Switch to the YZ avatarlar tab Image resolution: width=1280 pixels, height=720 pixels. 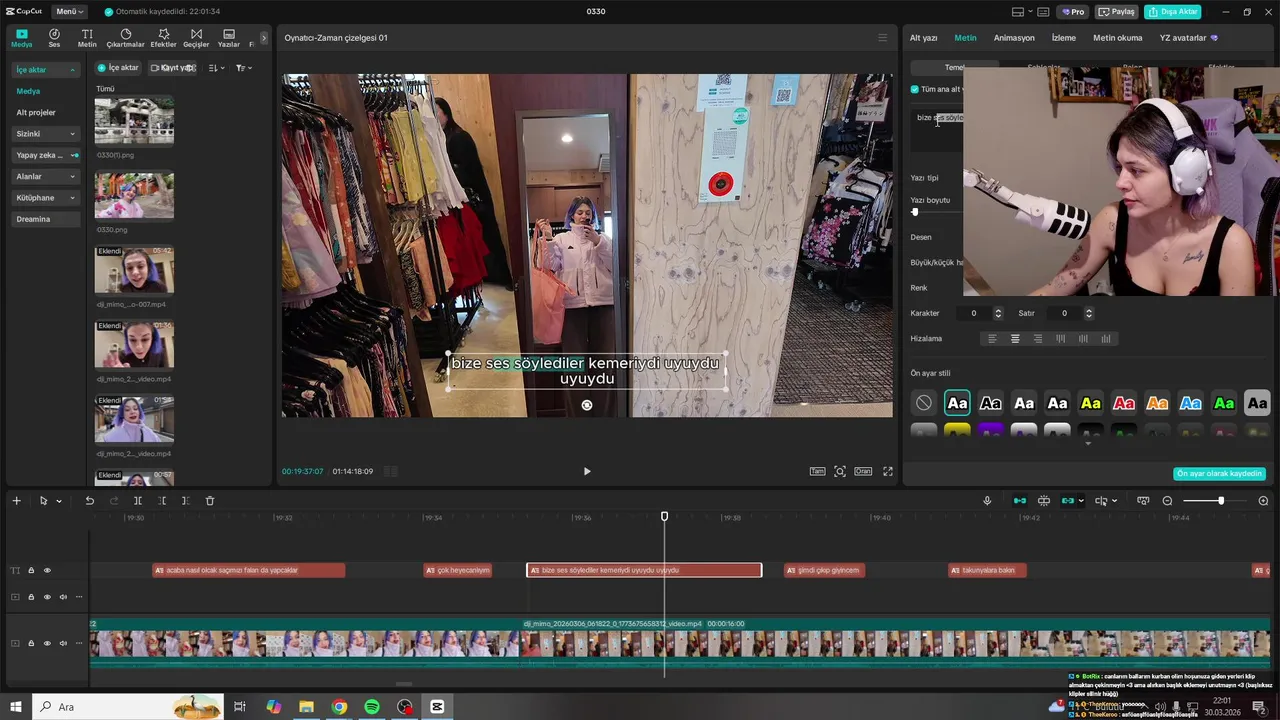point(1188,38)
